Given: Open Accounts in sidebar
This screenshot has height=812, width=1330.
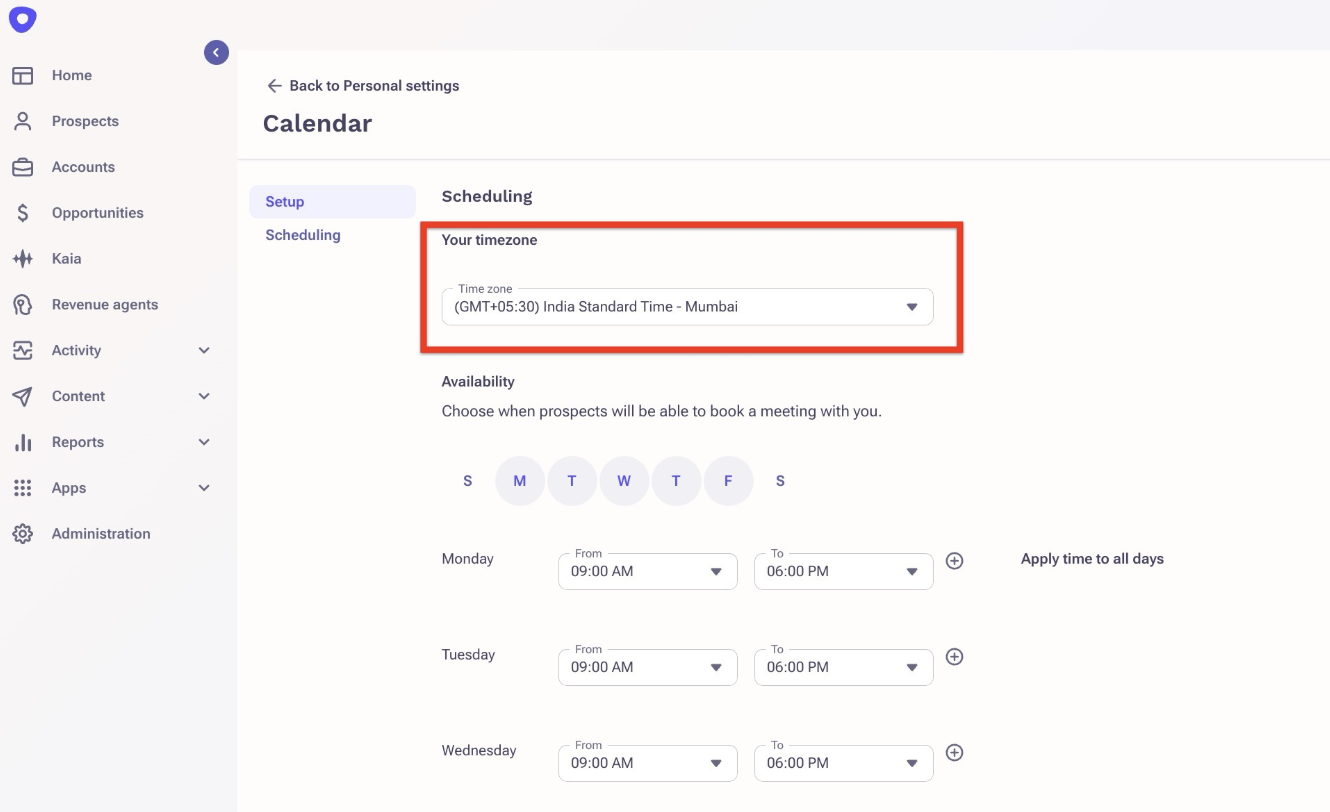Looking at the screenshot, I should coord(83,167).
